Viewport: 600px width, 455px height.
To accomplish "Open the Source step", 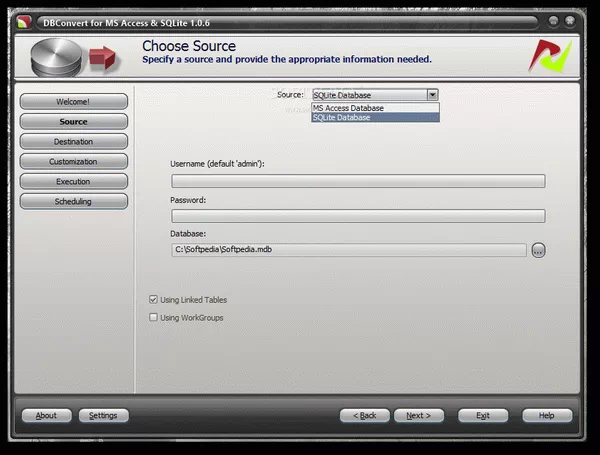I will click(73, 121).
